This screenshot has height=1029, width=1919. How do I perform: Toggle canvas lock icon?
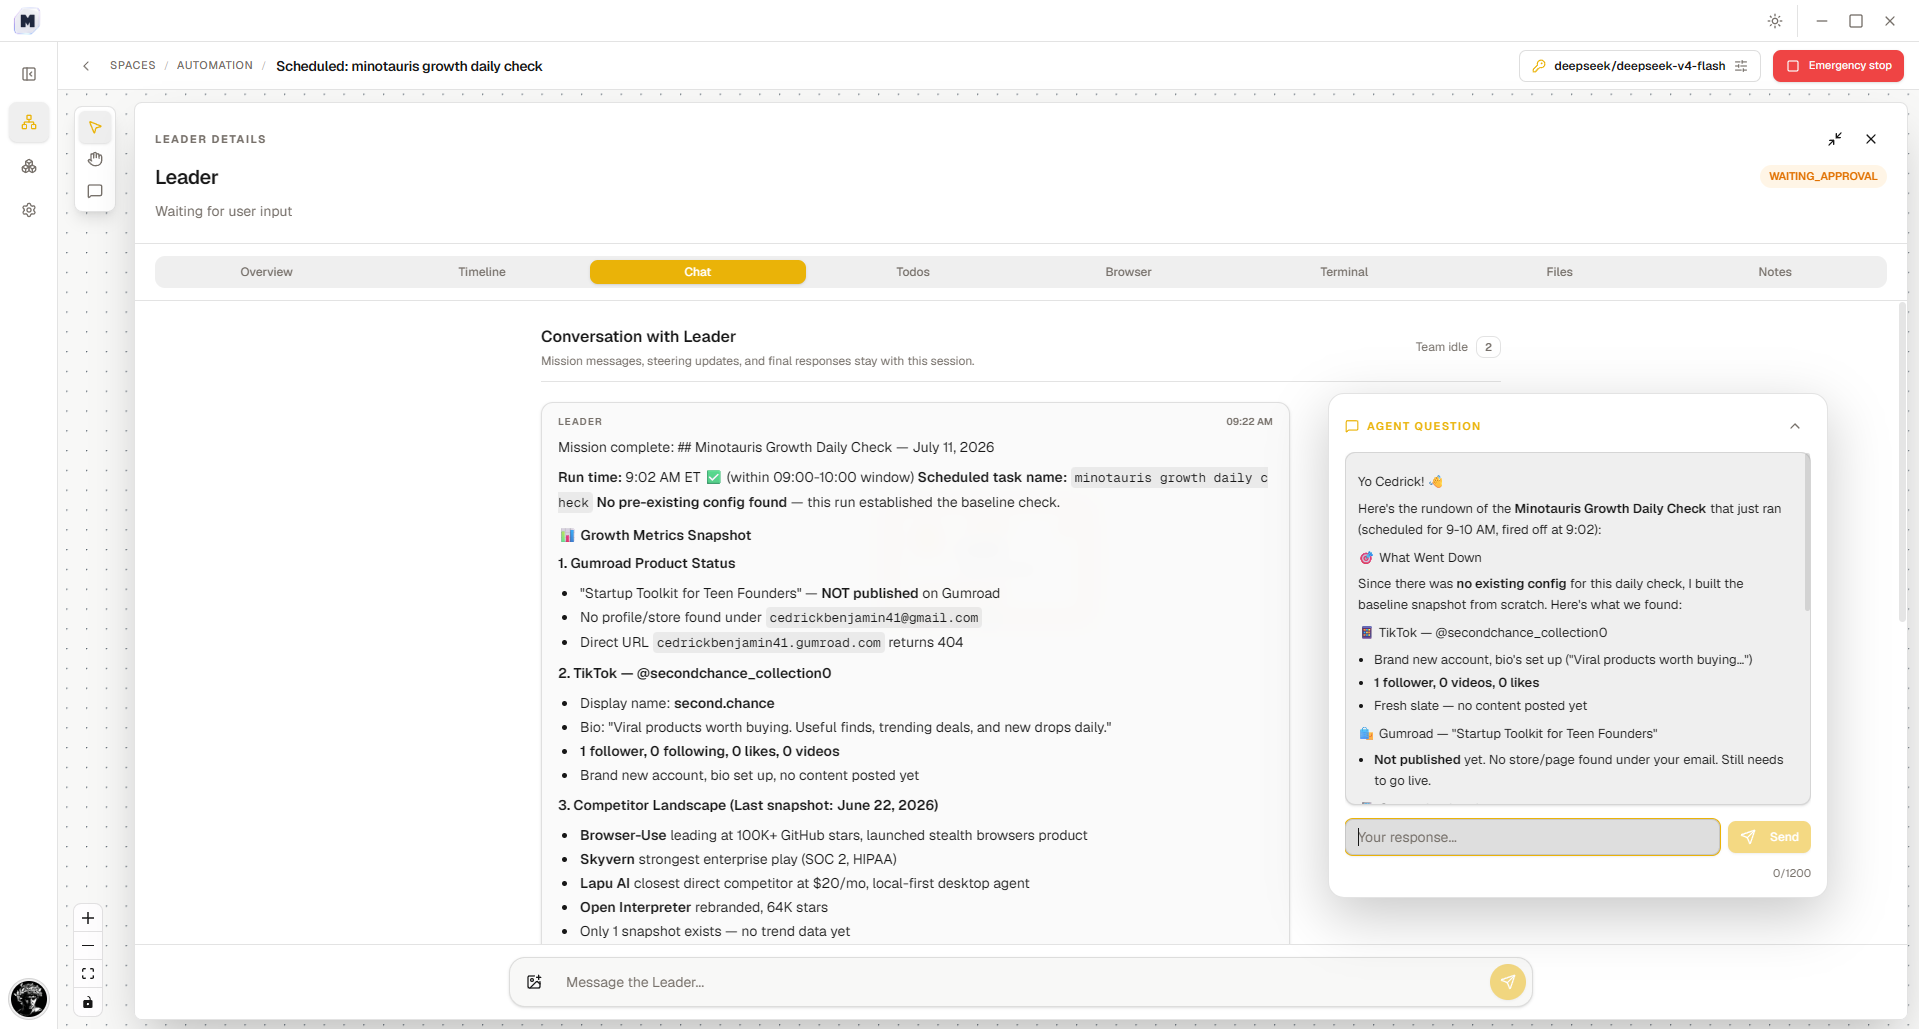click(x=88, y=1002)
